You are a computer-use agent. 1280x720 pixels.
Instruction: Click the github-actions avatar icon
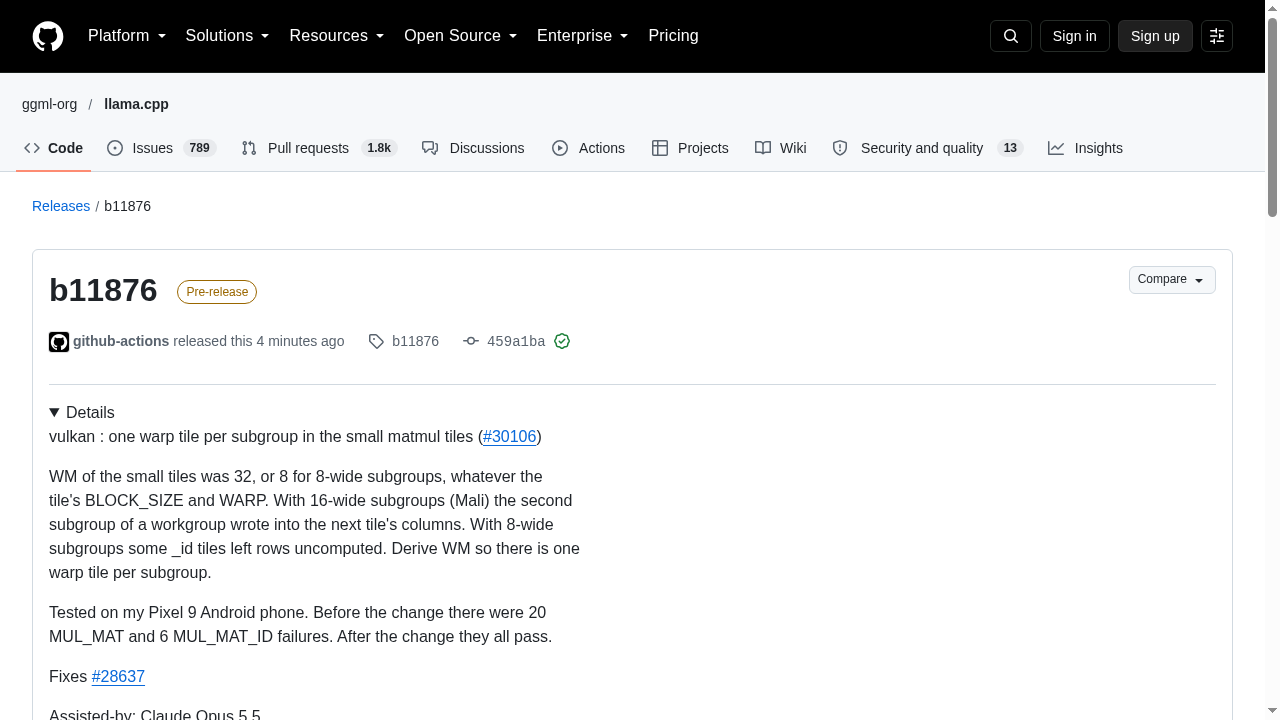click(59, 342)
